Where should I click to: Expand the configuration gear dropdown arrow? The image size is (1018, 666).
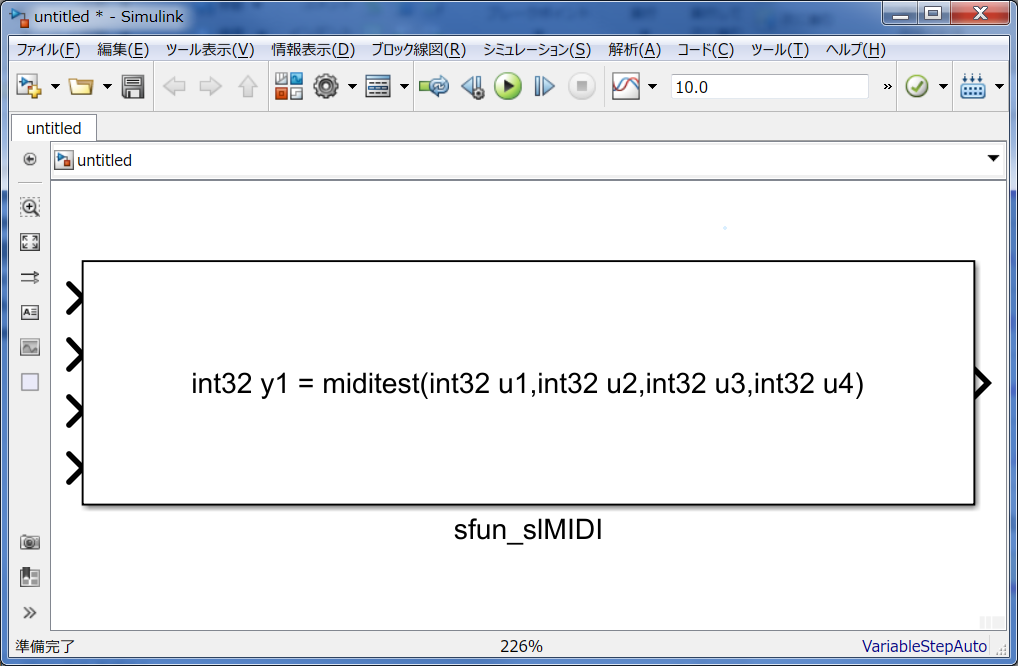(352, 86)
